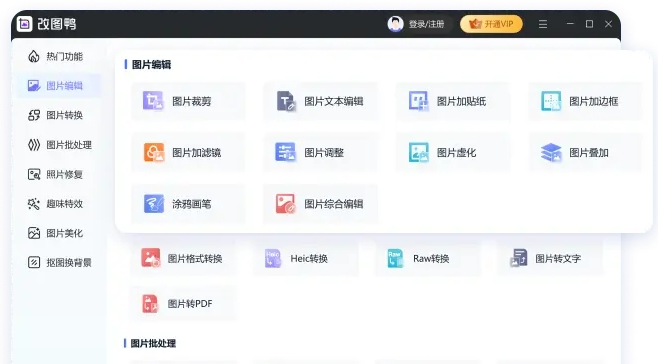Switch to 照片修复 sidebar tab

click(59, 174)
